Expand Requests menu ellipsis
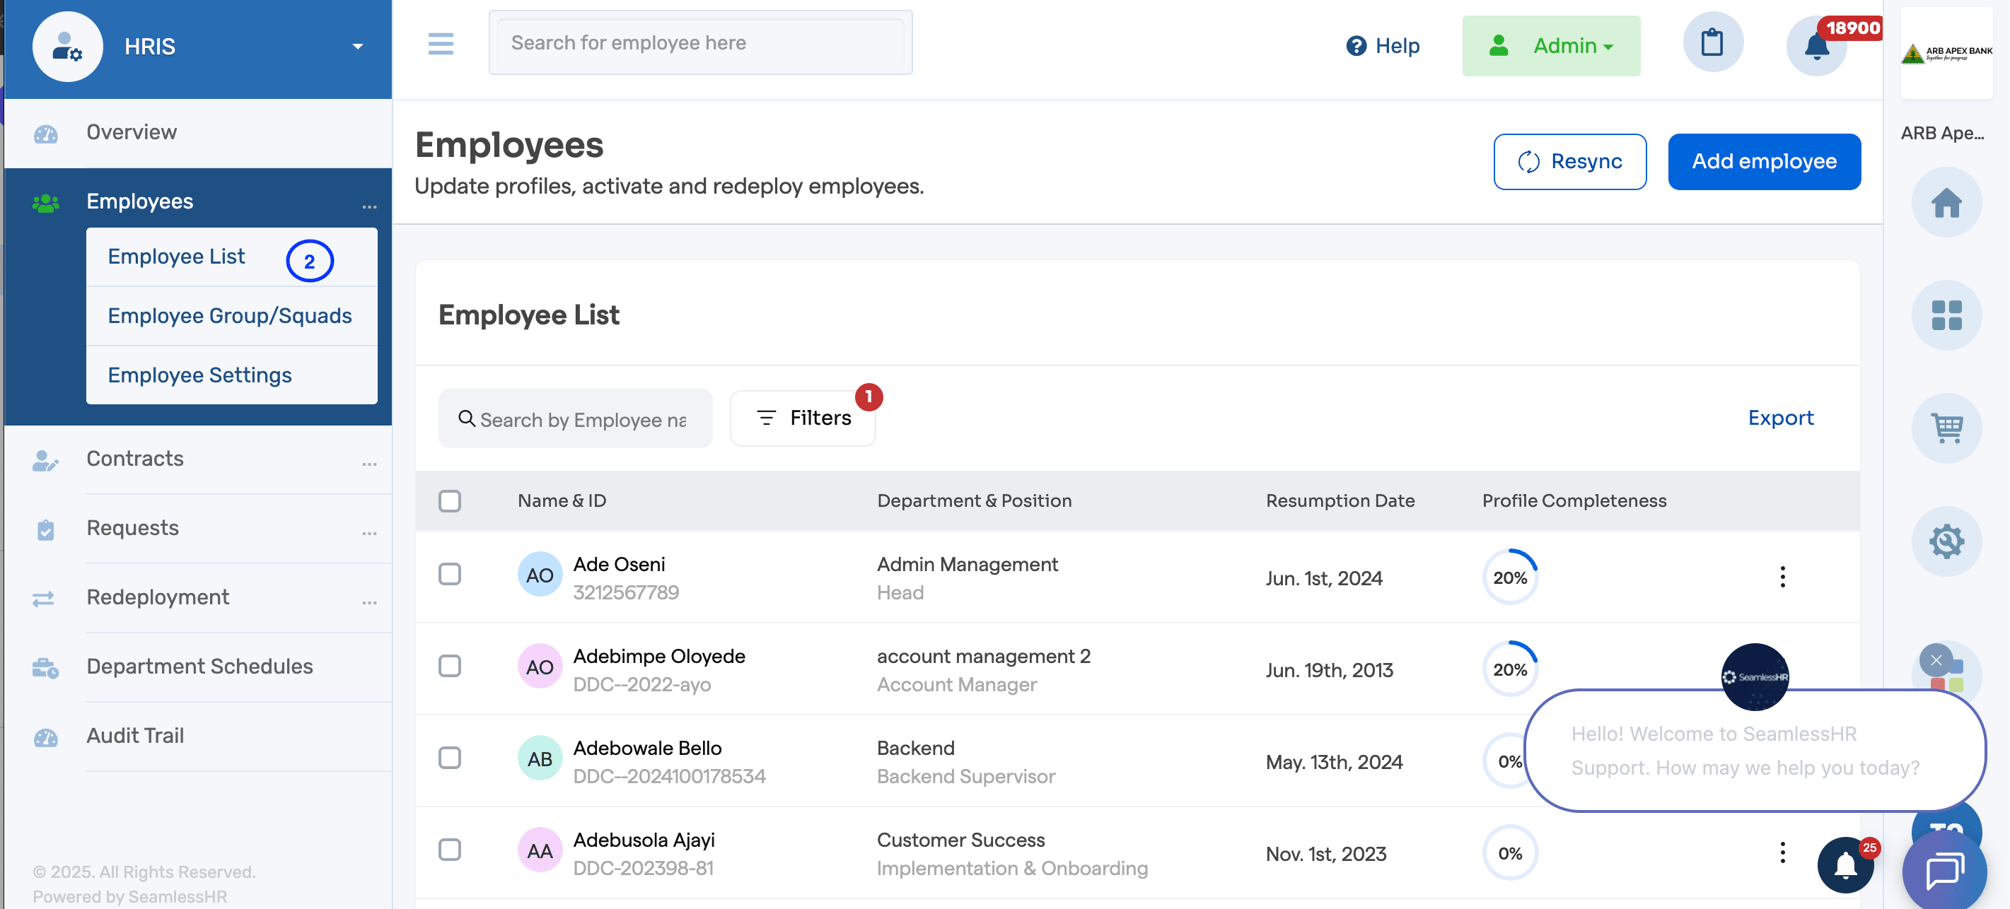This screenshot has width=2010, height=909. point(369,532)
